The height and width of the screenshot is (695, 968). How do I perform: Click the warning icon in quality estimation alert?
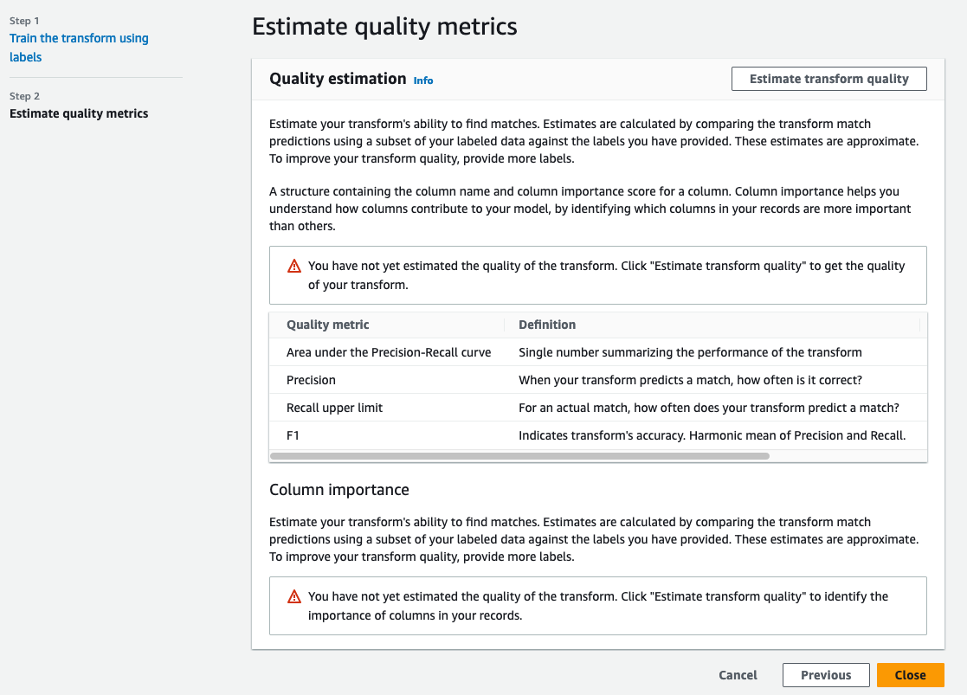tap(294, 266)
